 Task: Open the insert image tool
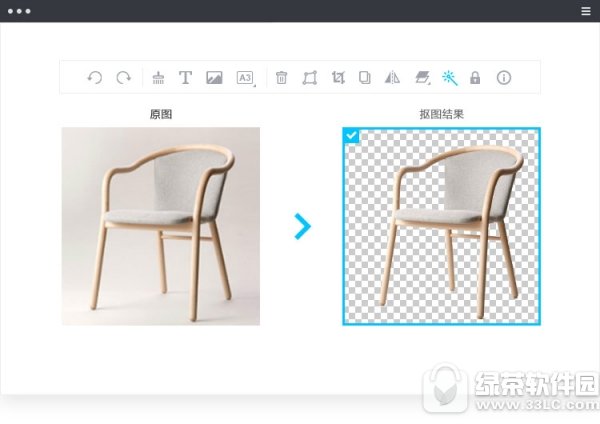coord(214,78)
